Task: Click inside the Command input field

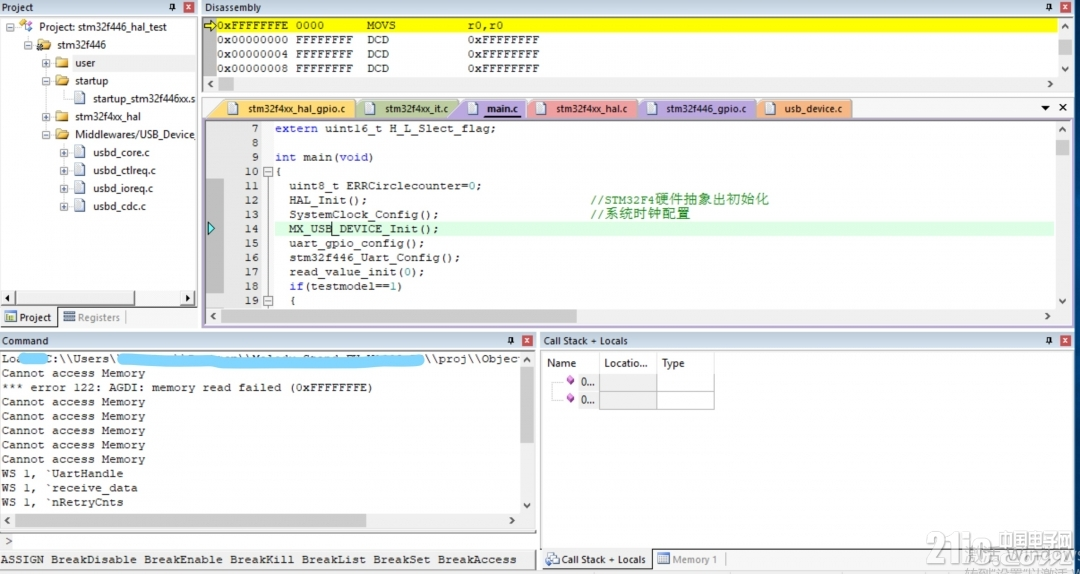Action: click(x=271, y=542)
